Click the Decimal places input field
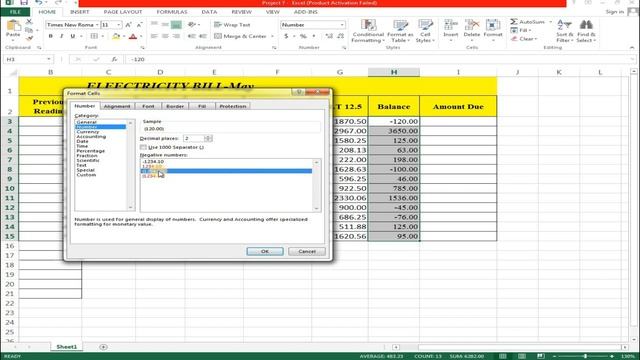 194,139
